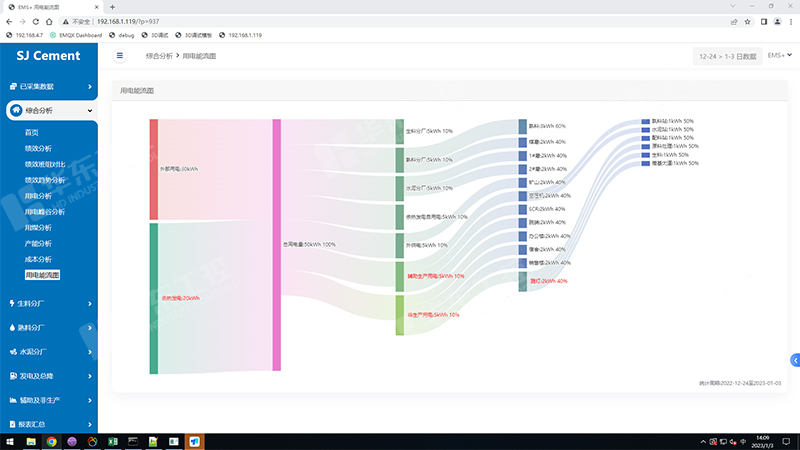Click the pink 总用电量 Sankey node bar

tap(277, 245)
